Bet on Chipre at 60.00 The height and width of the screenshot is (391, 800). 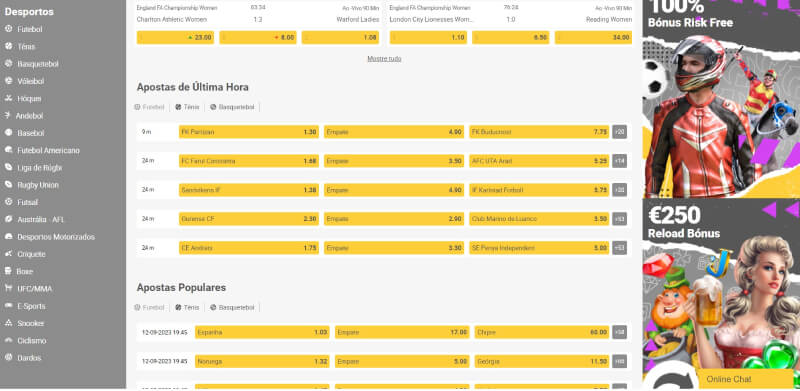point(542,332)
